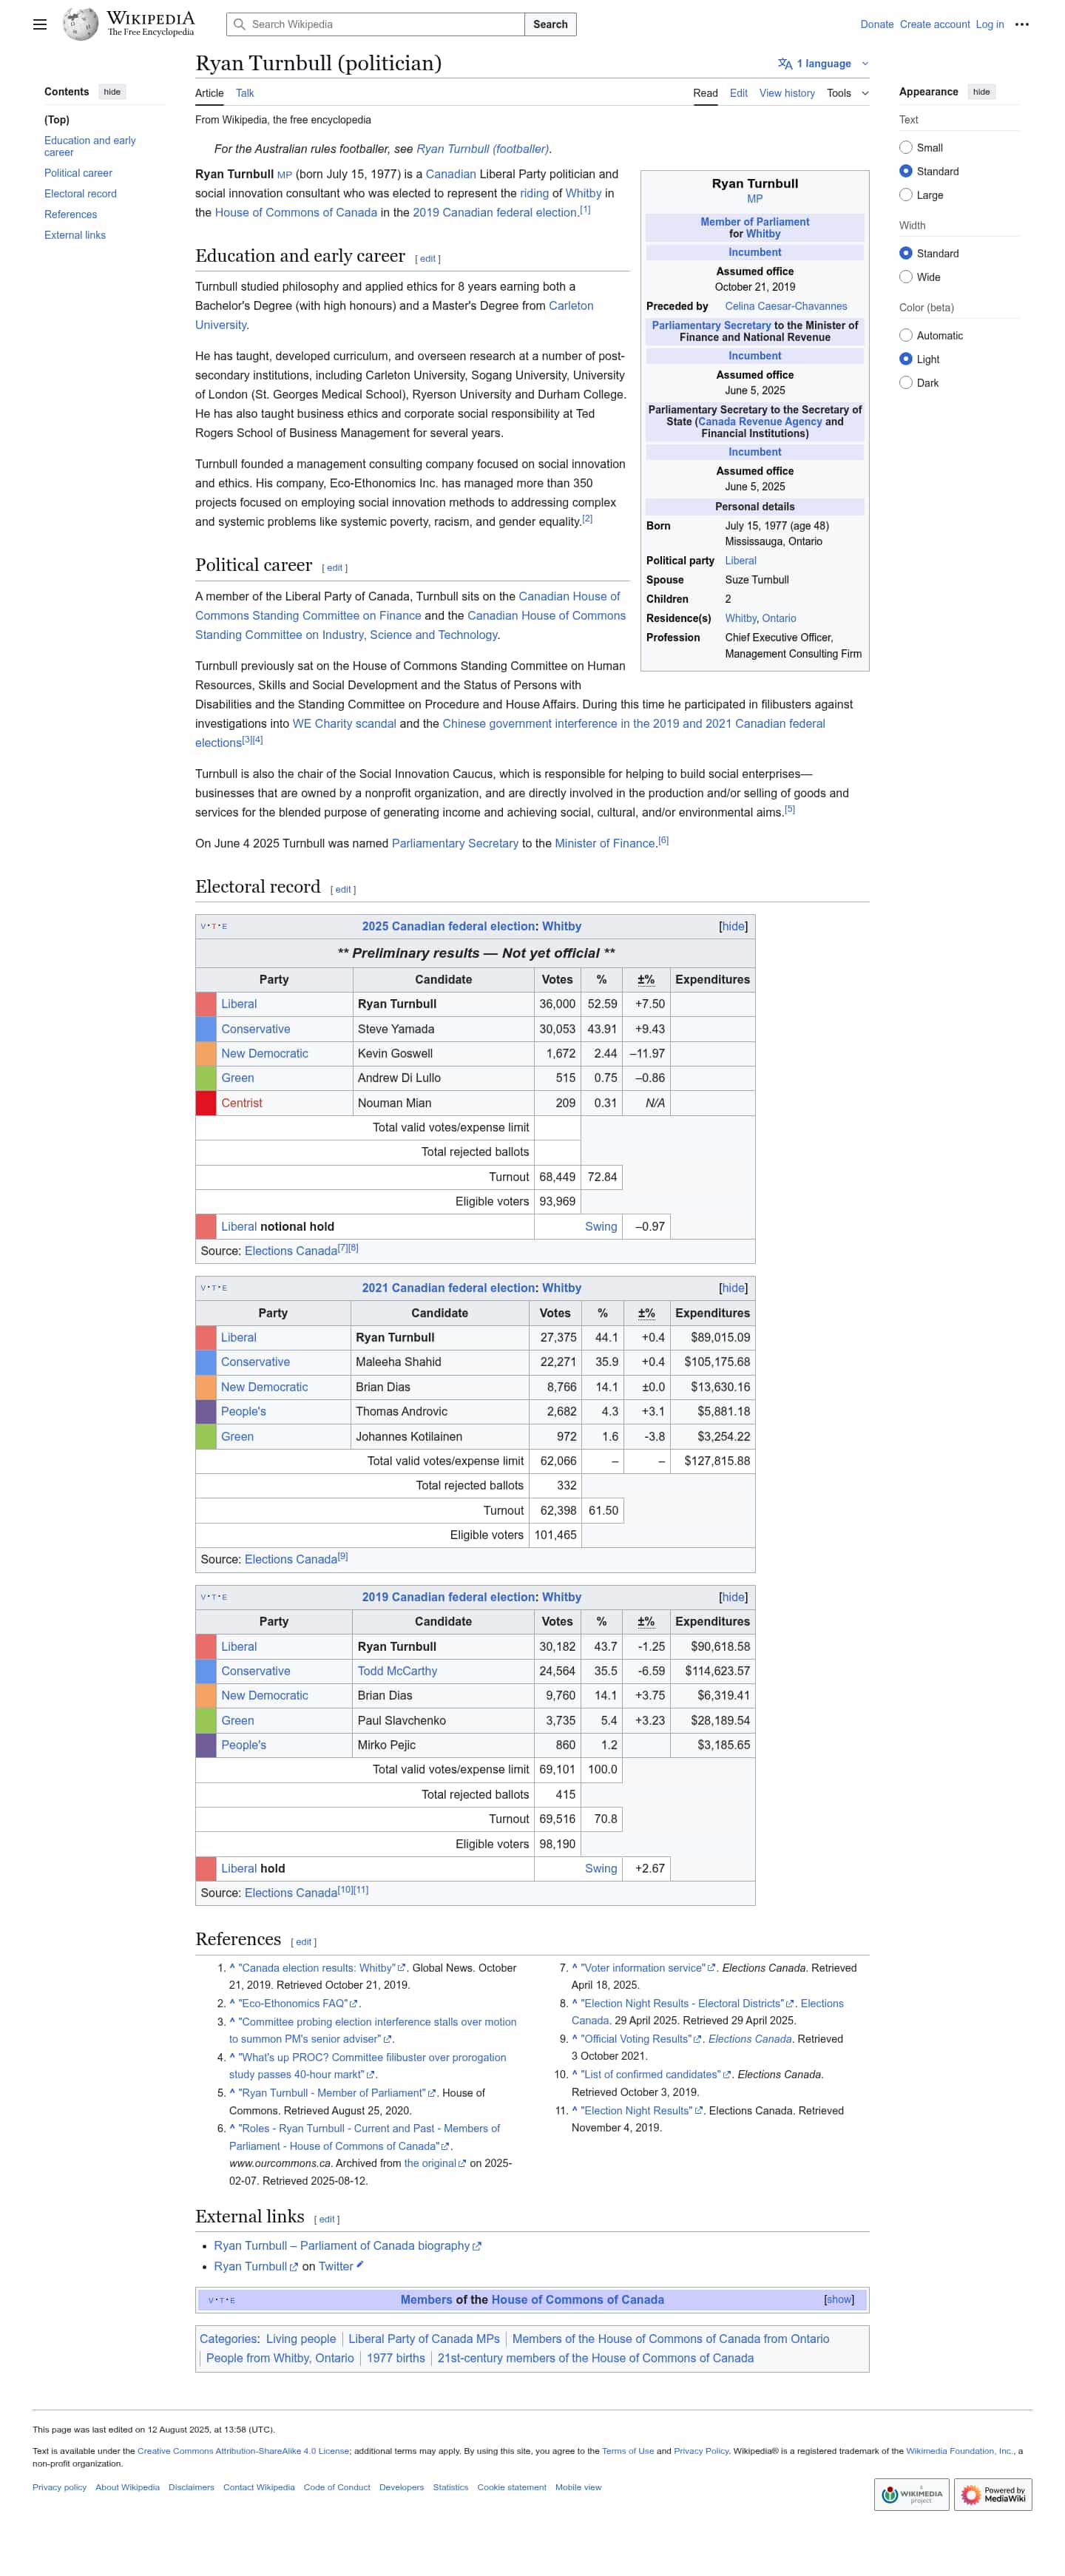Hide the Appearance panel
This screenshot has width=1065, height=2576.
click(x=981, y=92)
